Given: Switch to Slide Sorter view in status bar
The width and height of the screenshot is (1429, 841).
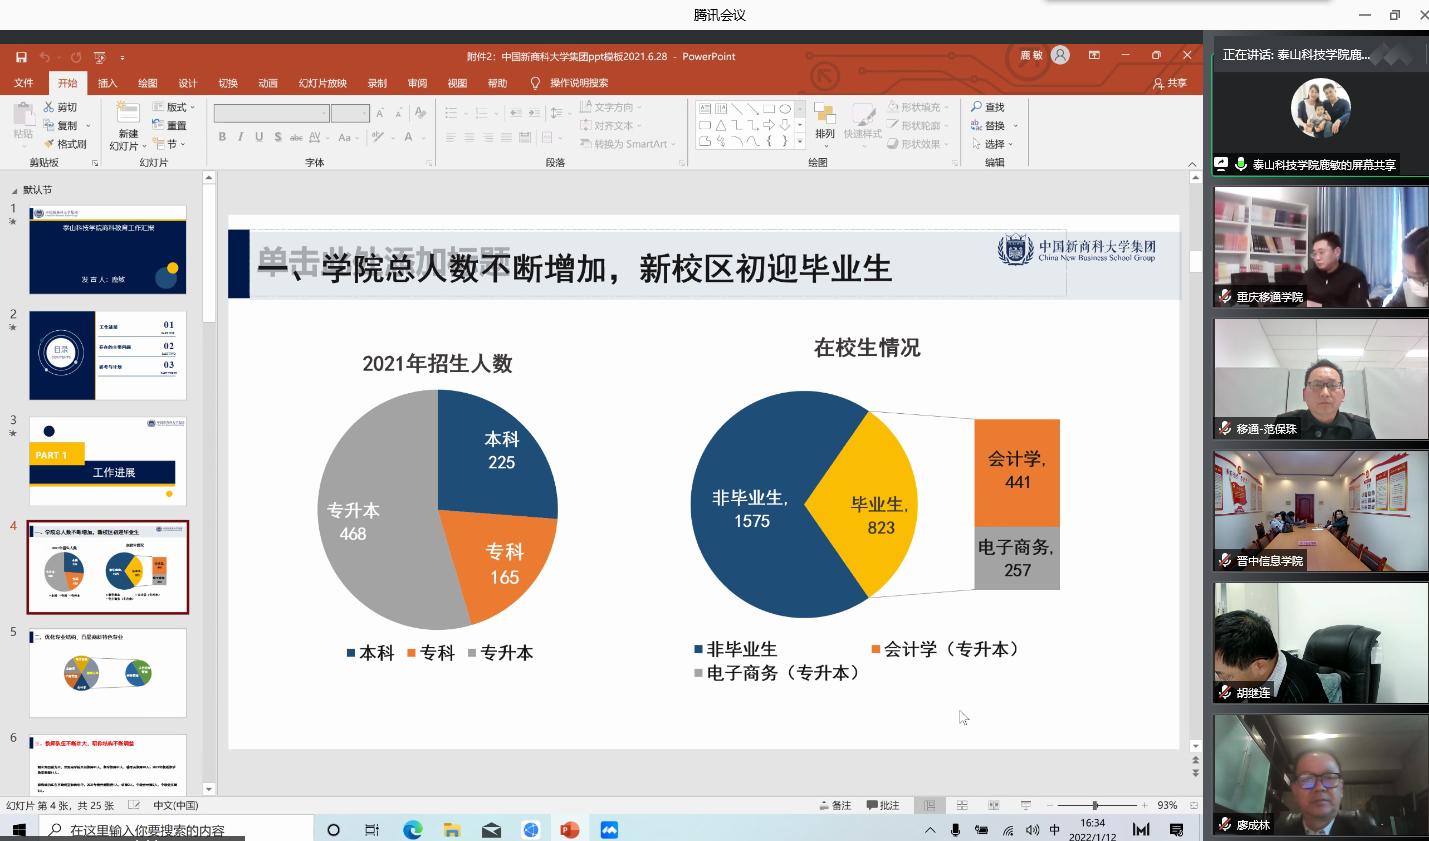Looking at the screenshot, I should tap(962, 805).
